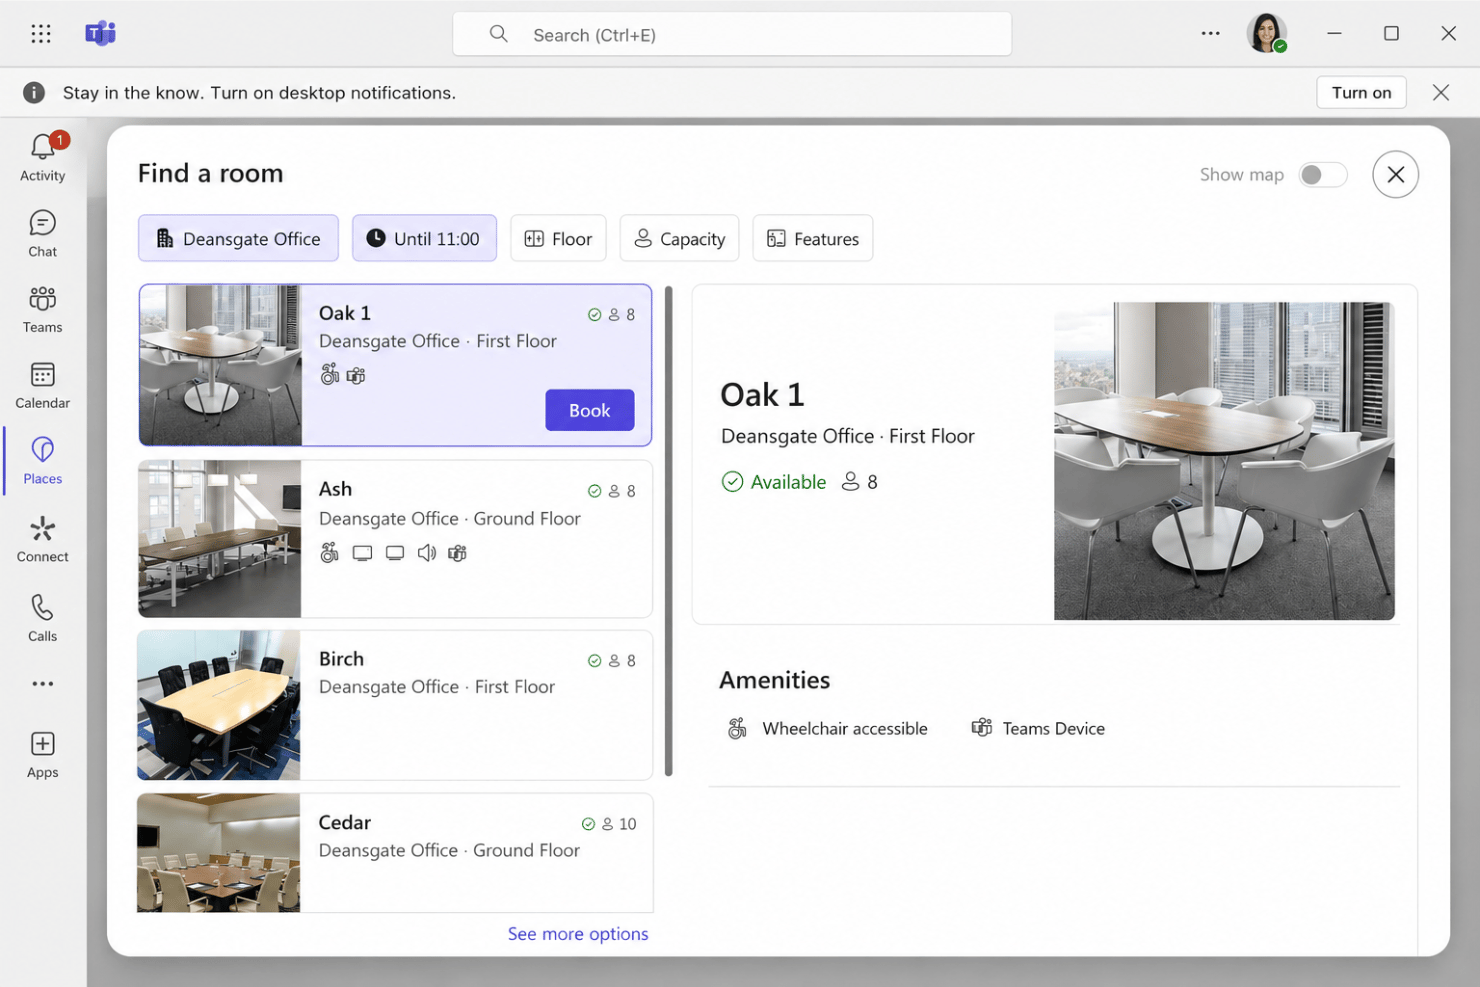Select the Cedar room card
This screenshot has height=987, width=1480.
[x=395, y=853]
